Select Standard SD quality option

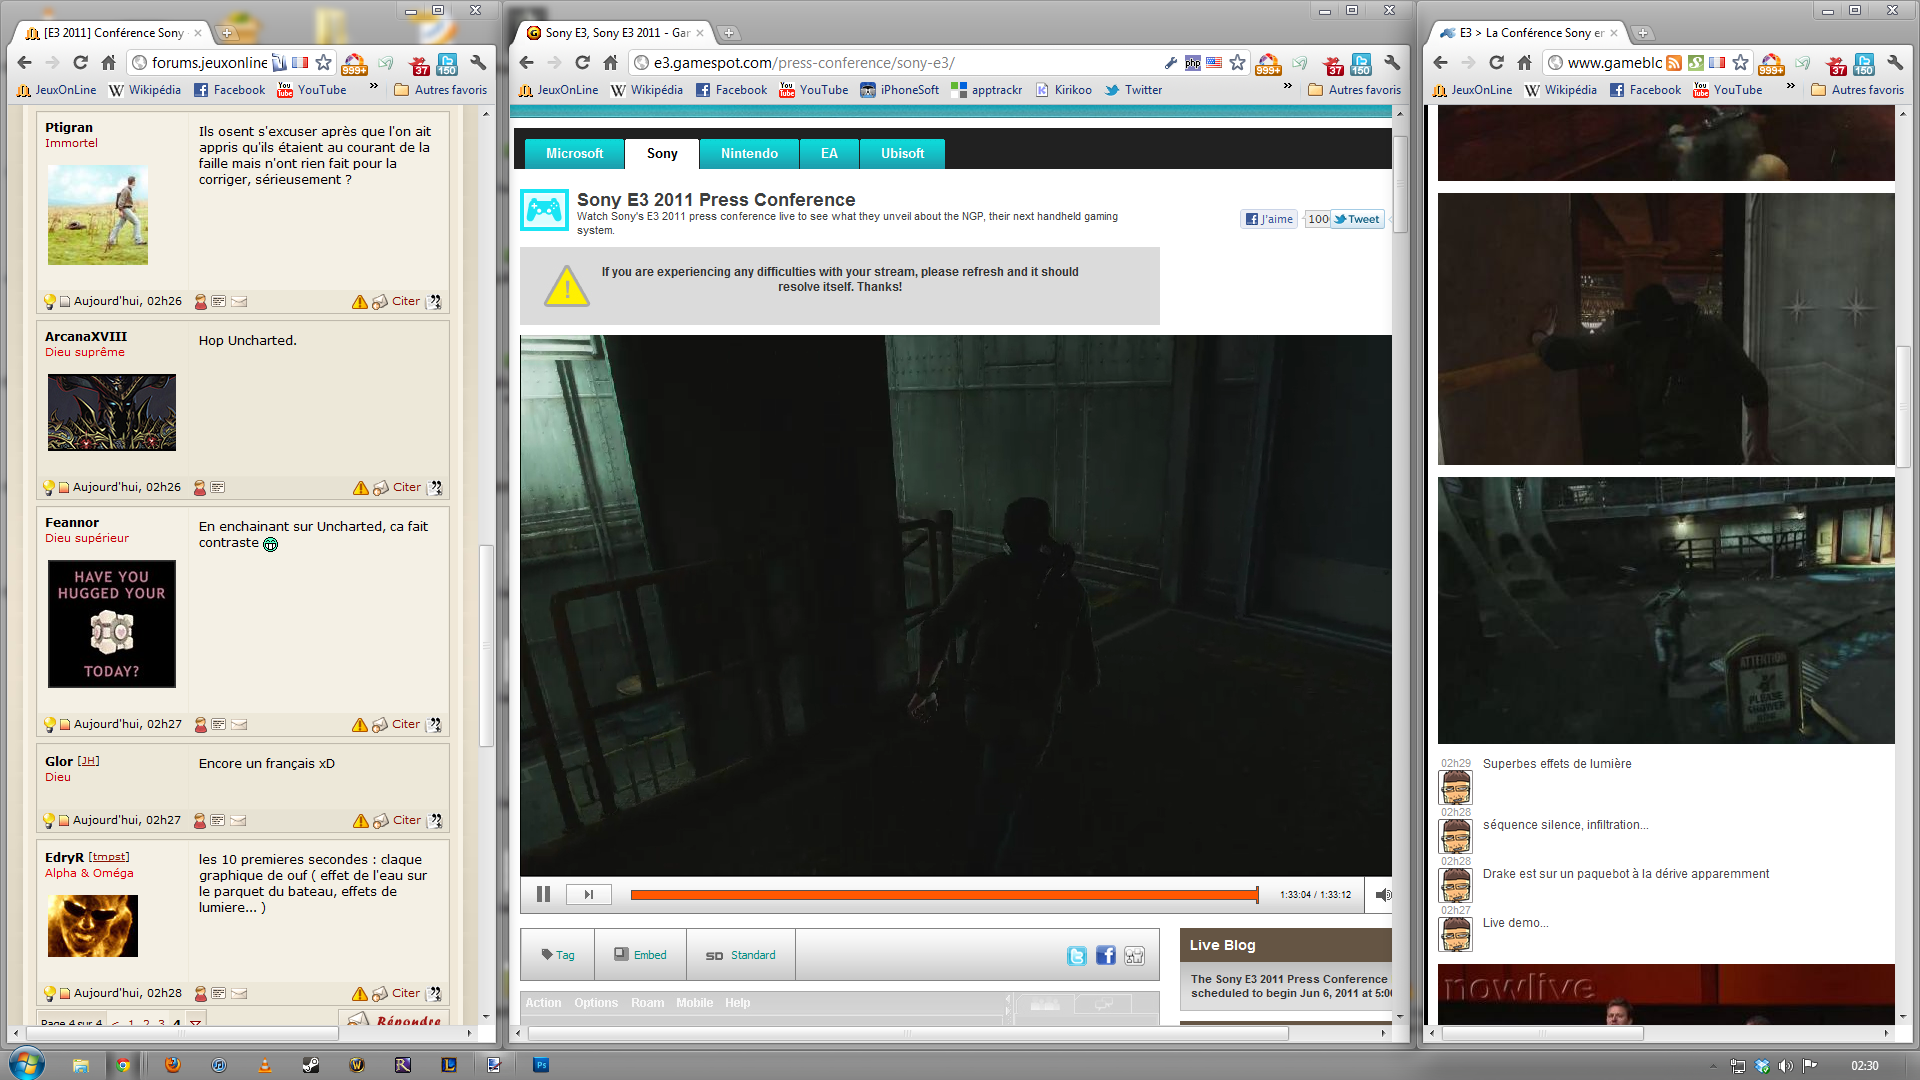[741, 955]
